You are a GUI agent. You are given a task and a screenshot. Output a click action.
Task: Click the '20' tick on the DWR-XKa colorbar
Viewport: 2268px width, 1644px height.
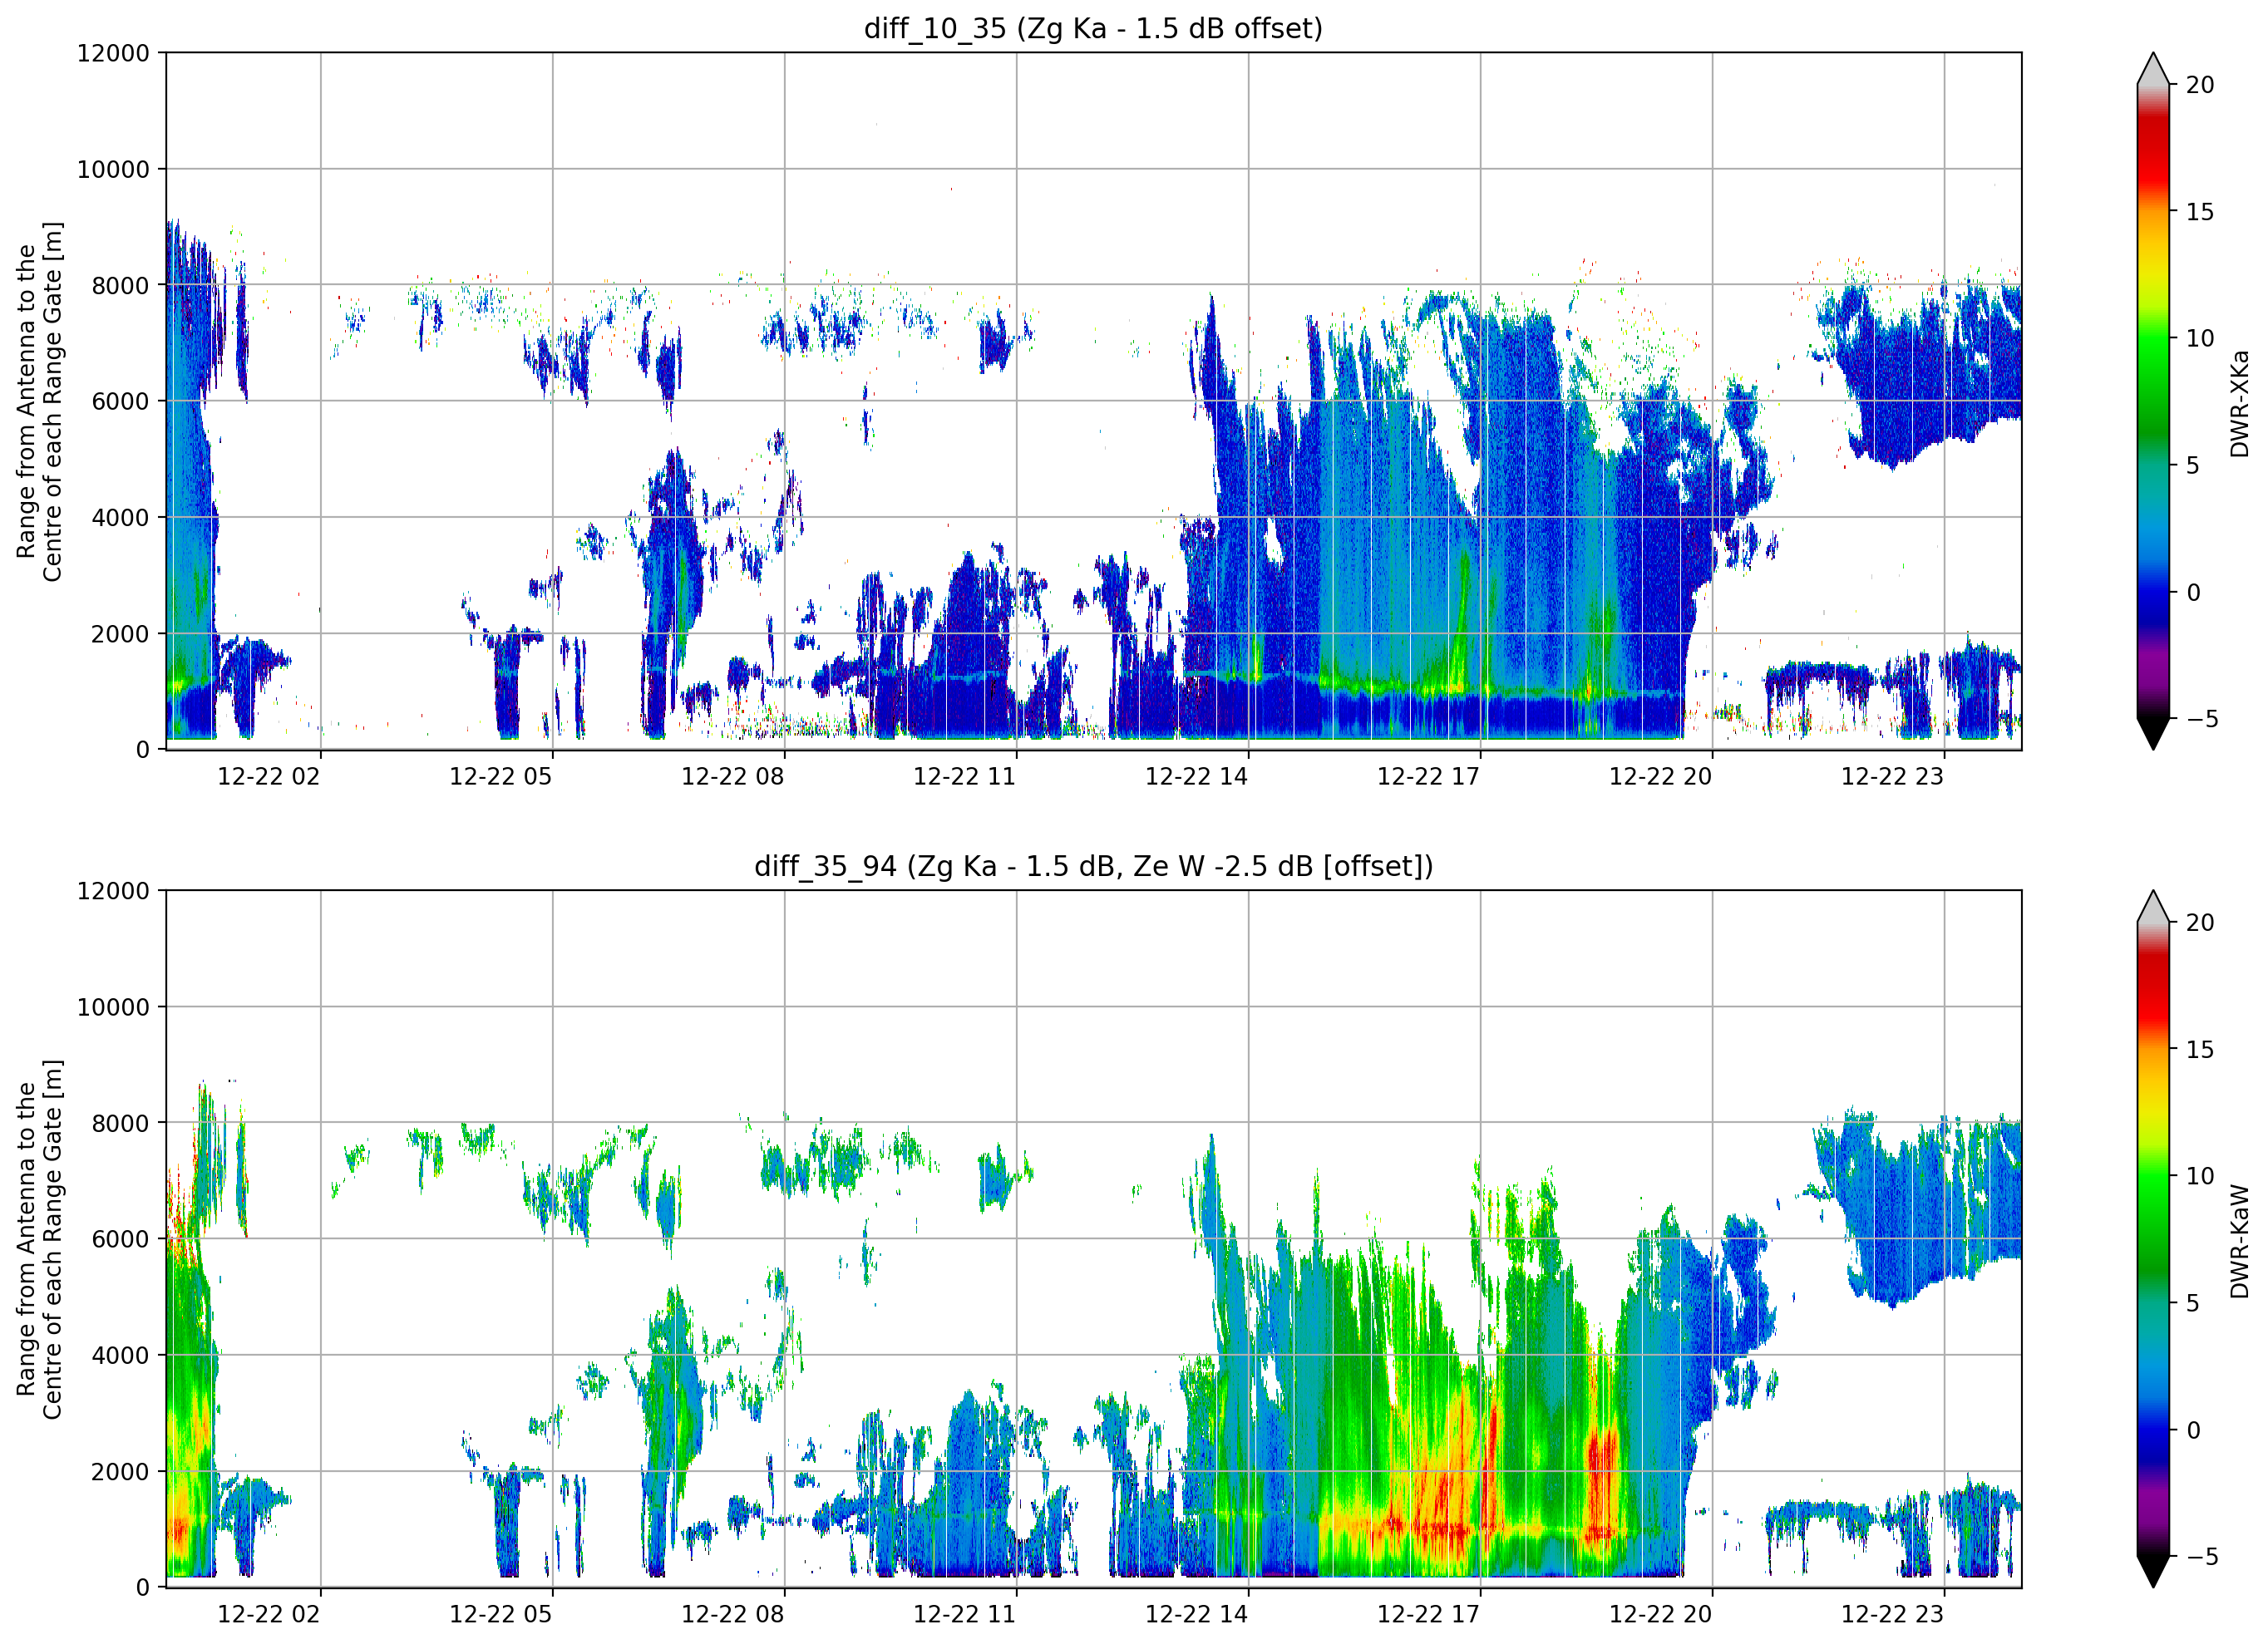pyautogui.click(x=2200, y=85)
